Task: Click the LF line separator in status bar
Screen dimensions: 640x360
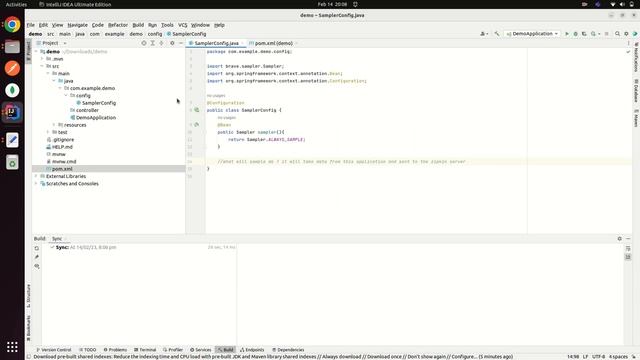Action: (x=585, y=357)
